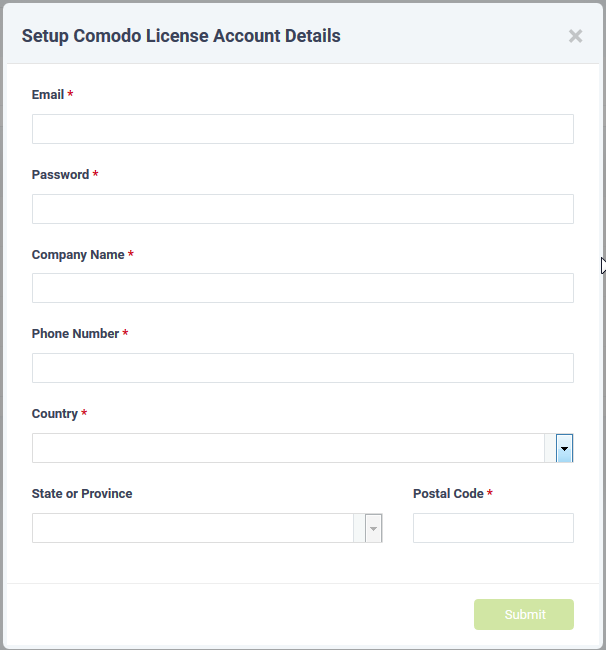Select the Company Name input field

[302, 288]
